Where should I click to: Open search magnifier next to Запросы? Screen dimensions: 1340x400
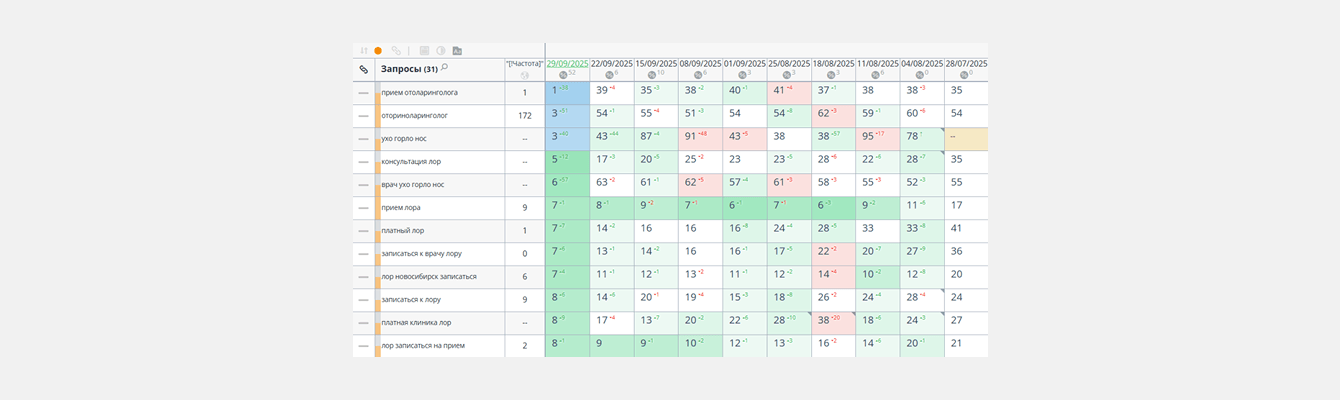[444, 67]
